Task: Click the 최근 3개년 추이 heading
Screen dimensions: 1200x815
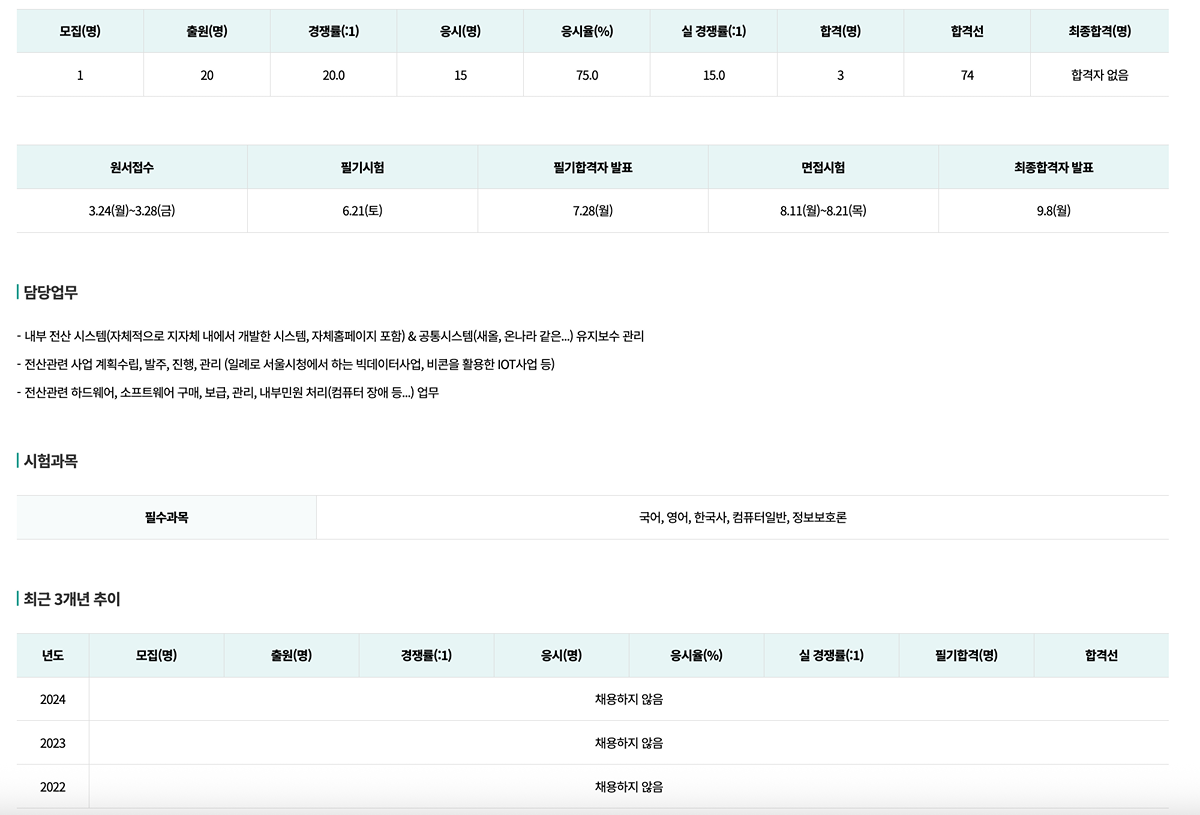Action: (71, 599)
